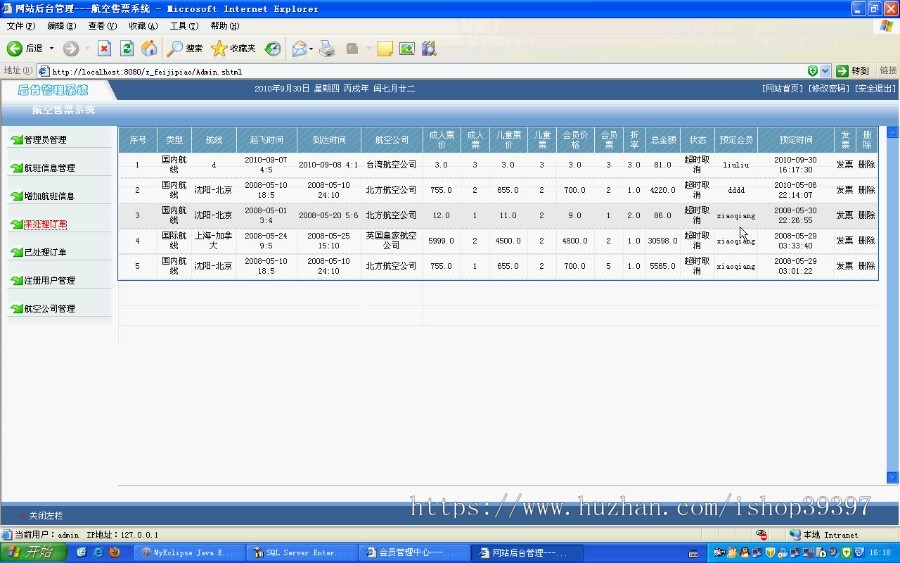
Task: Open the 文件 menu
Action: point(21,26)
